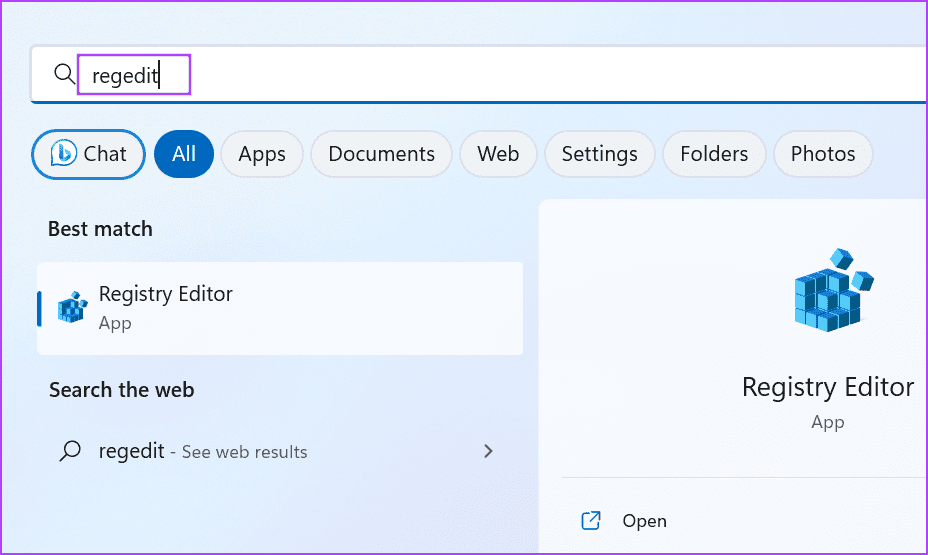Click the large Registry Editor icon in preview pane

point(833,290)
